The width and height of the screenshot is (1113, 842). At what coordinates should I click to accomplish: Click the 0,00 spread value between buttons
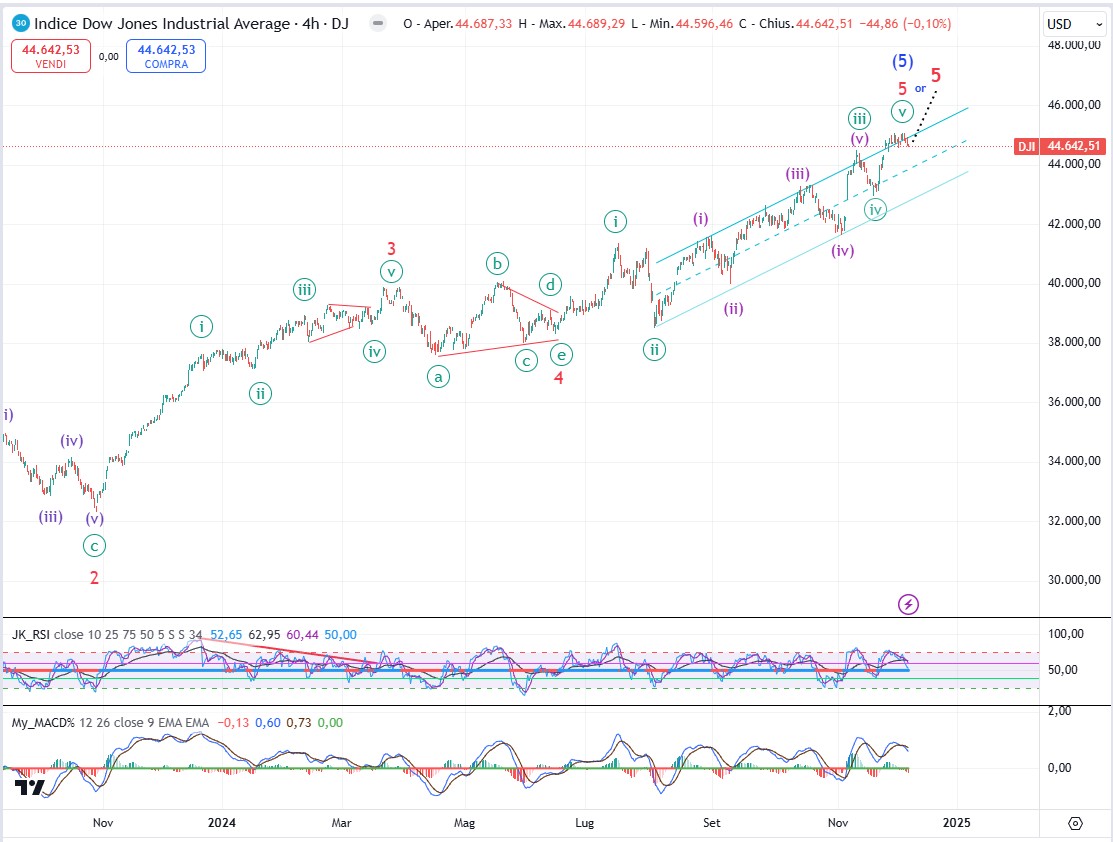(109, 57)
